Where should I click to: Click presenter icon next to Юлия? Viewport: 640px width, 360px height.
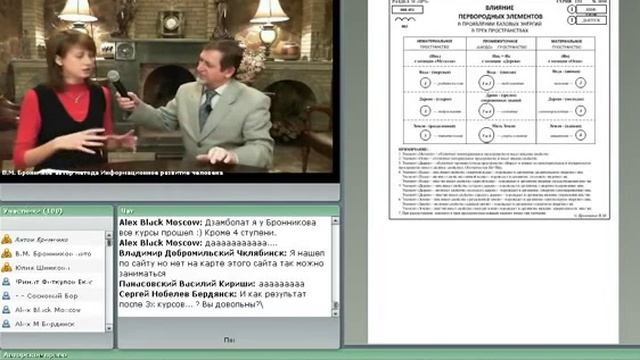coord(7,267)
